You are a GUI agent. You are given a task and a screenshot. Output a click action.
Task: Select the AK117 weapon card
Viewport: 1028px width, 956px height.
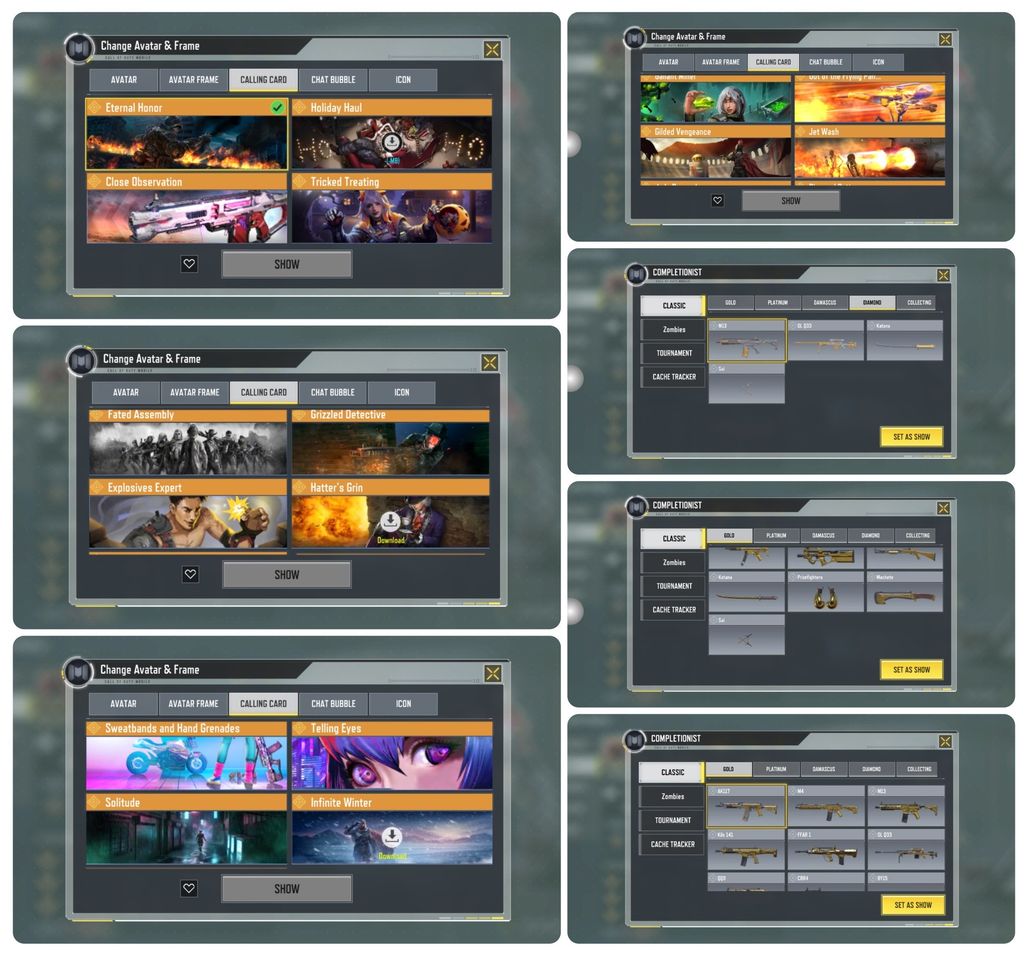click(x=747, y=806)
